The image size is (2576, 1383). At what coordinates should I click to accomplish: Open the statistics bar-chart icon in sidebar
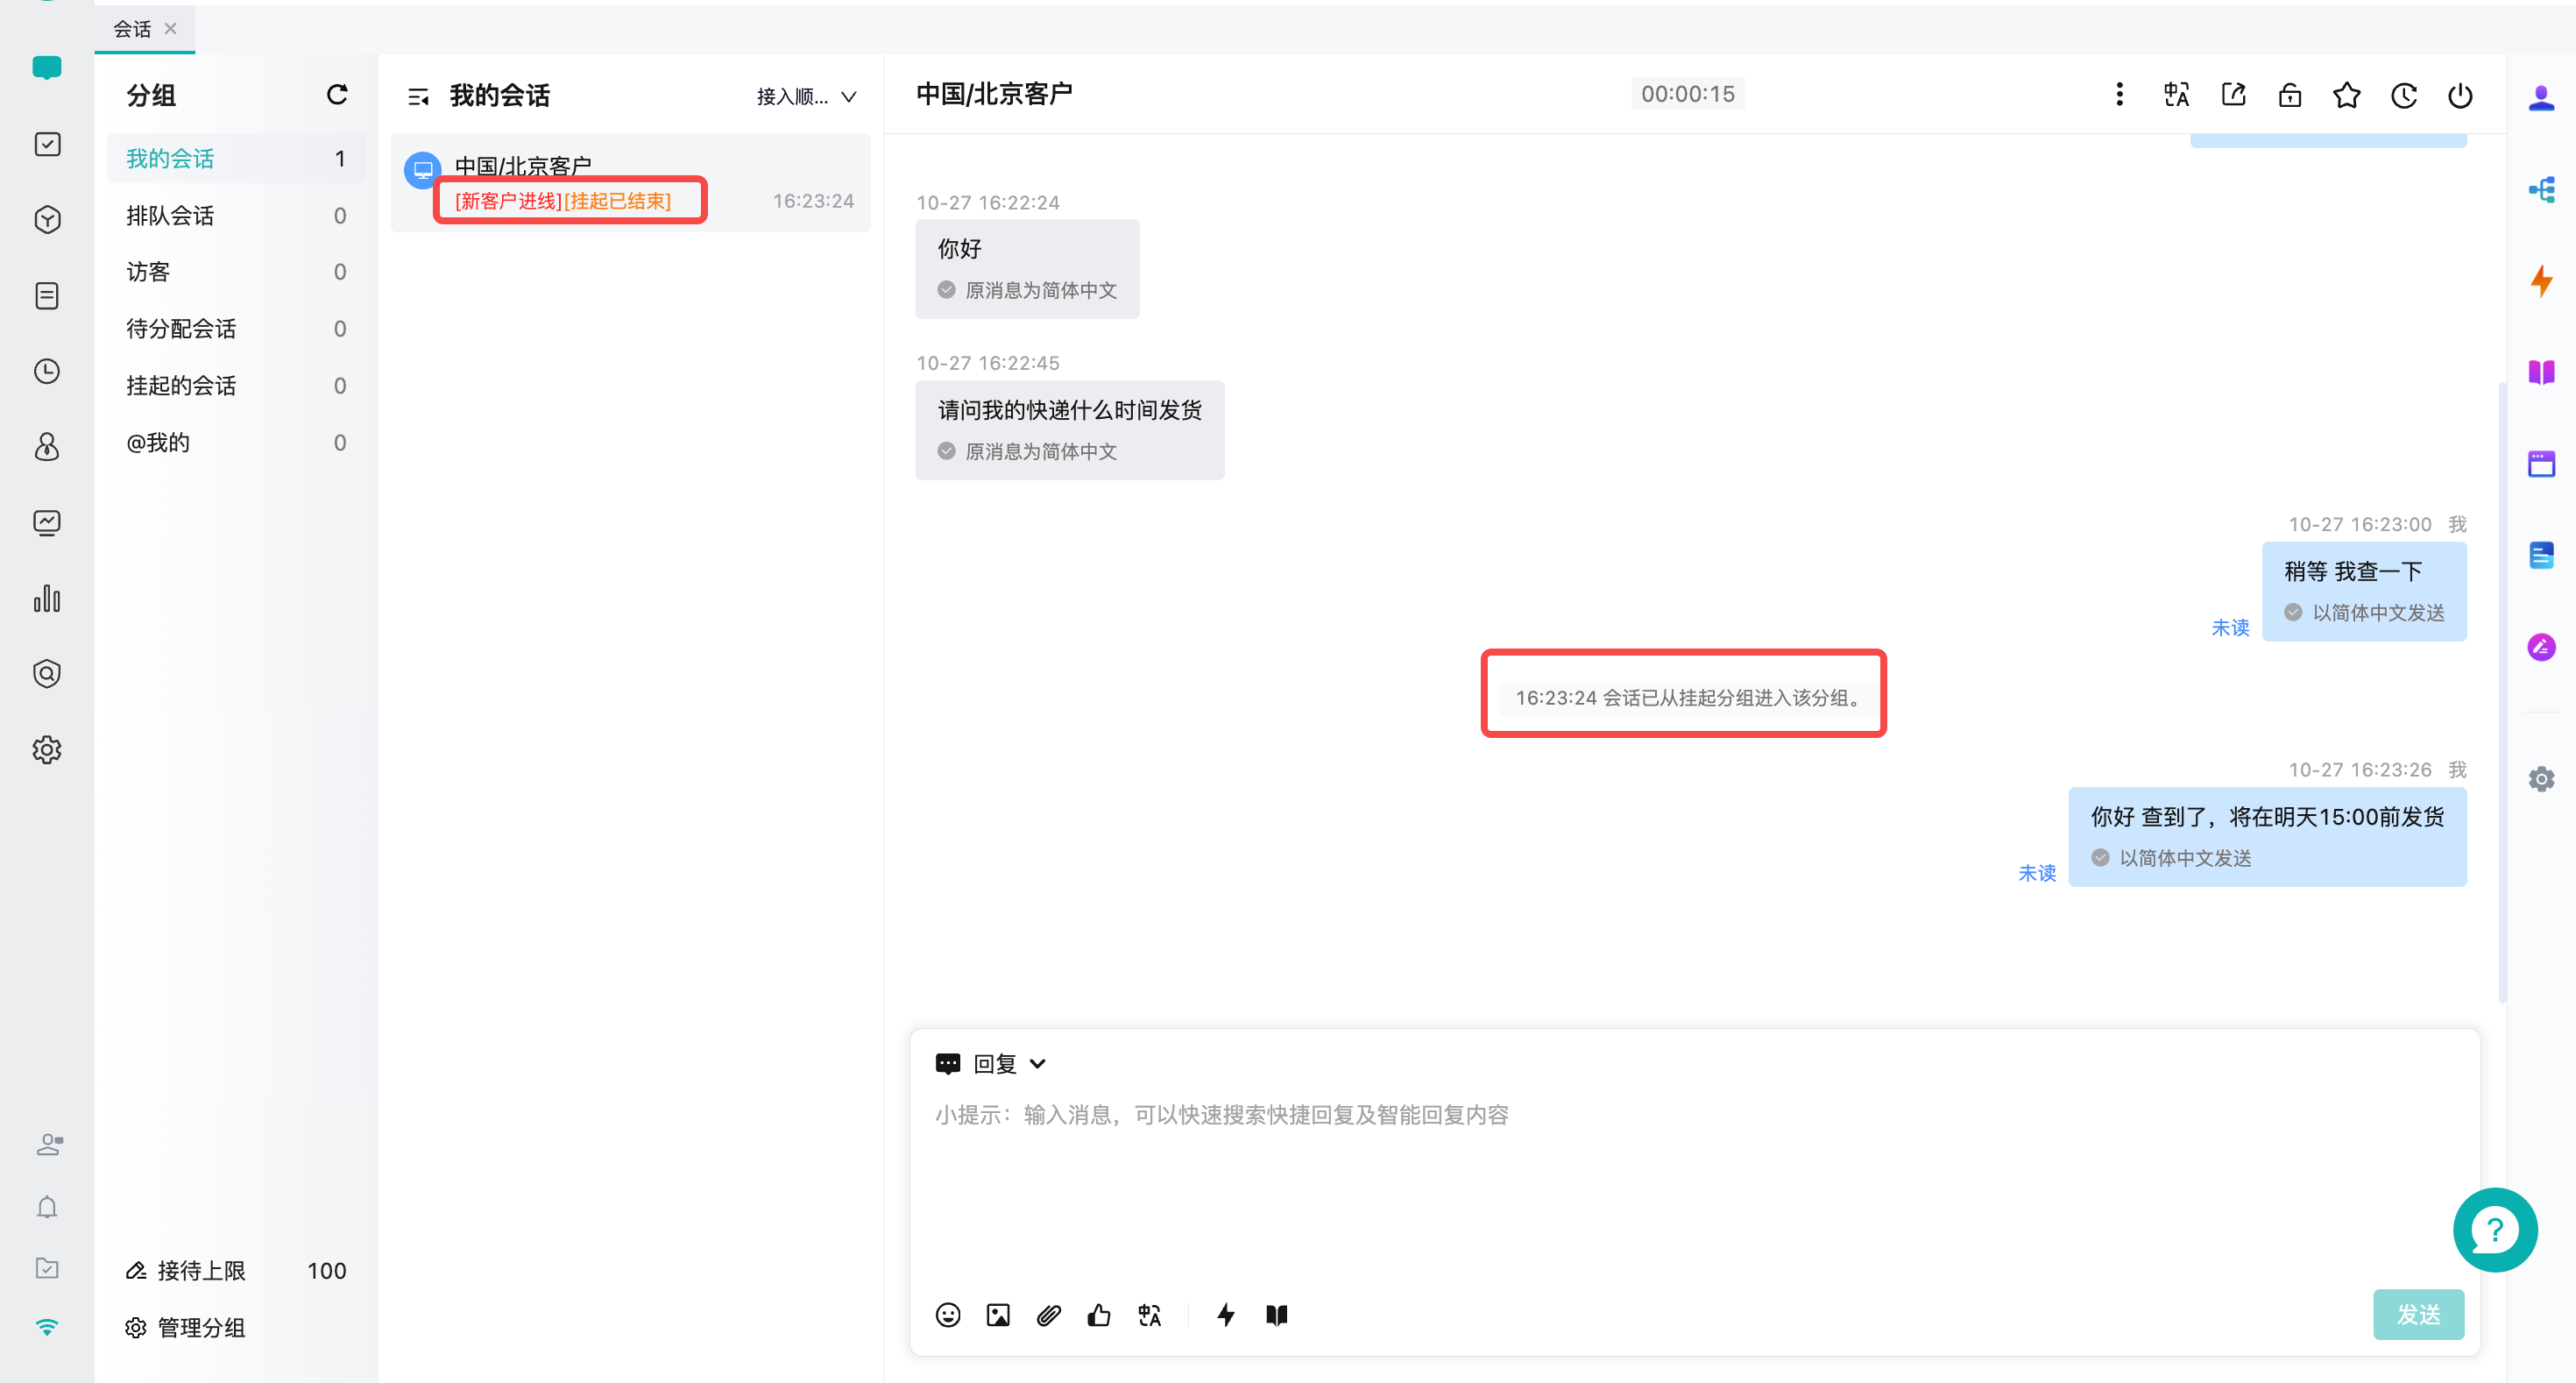(47, 599)
